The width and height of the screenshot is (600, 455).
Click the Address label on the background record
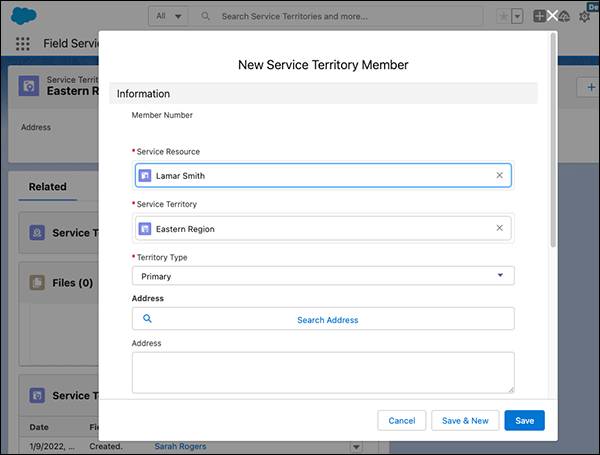pos(36,127)
